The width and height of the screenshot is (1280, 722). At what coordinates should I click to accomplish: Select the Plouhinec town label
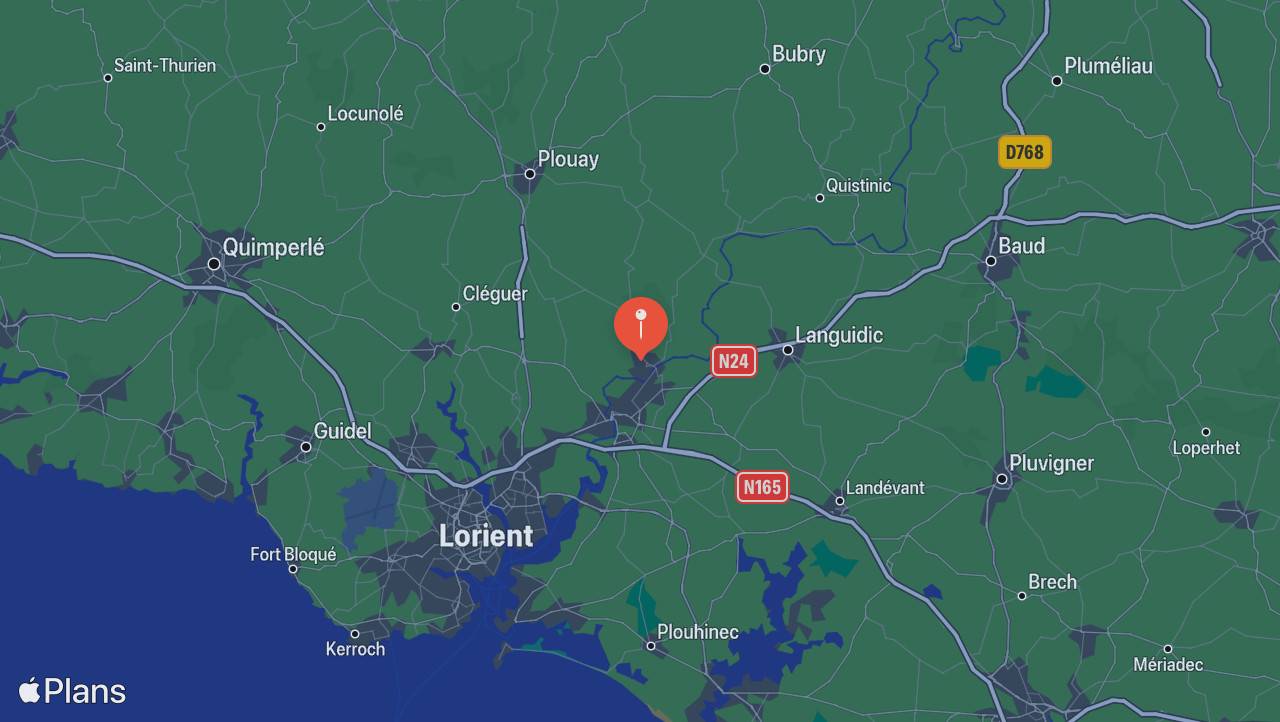698,632
